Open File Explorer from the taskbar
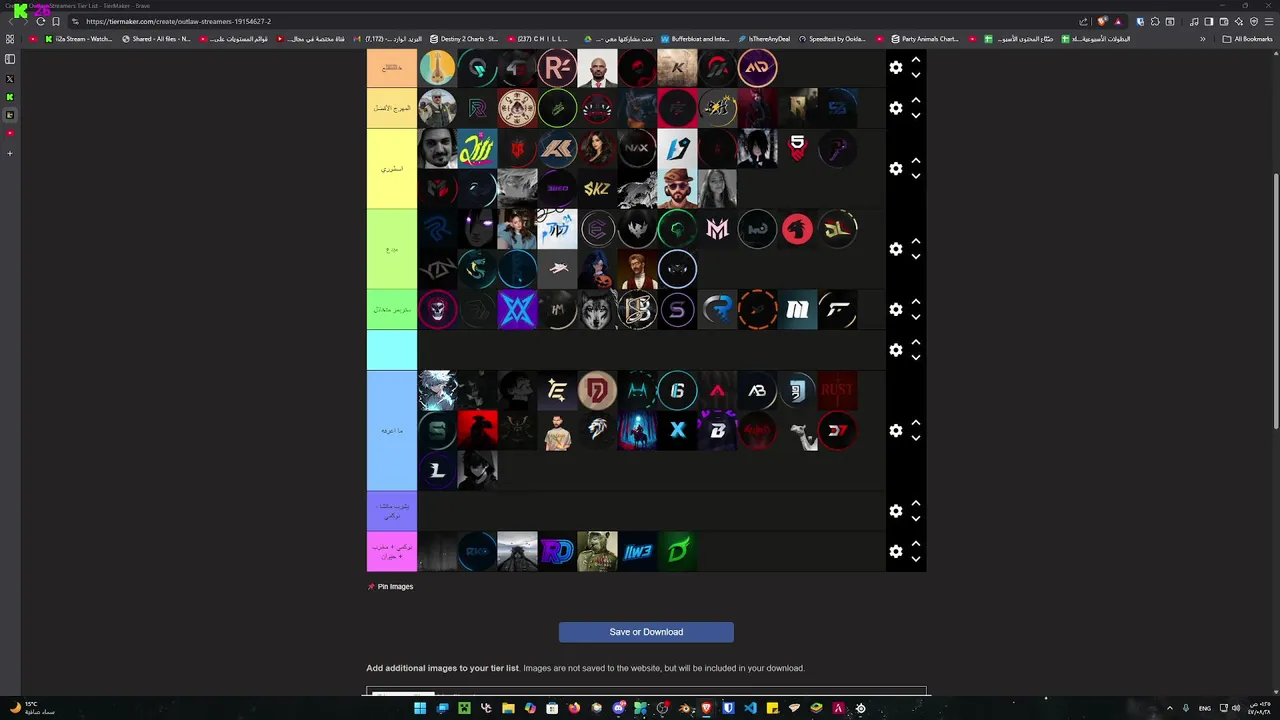 pos(508,708)
